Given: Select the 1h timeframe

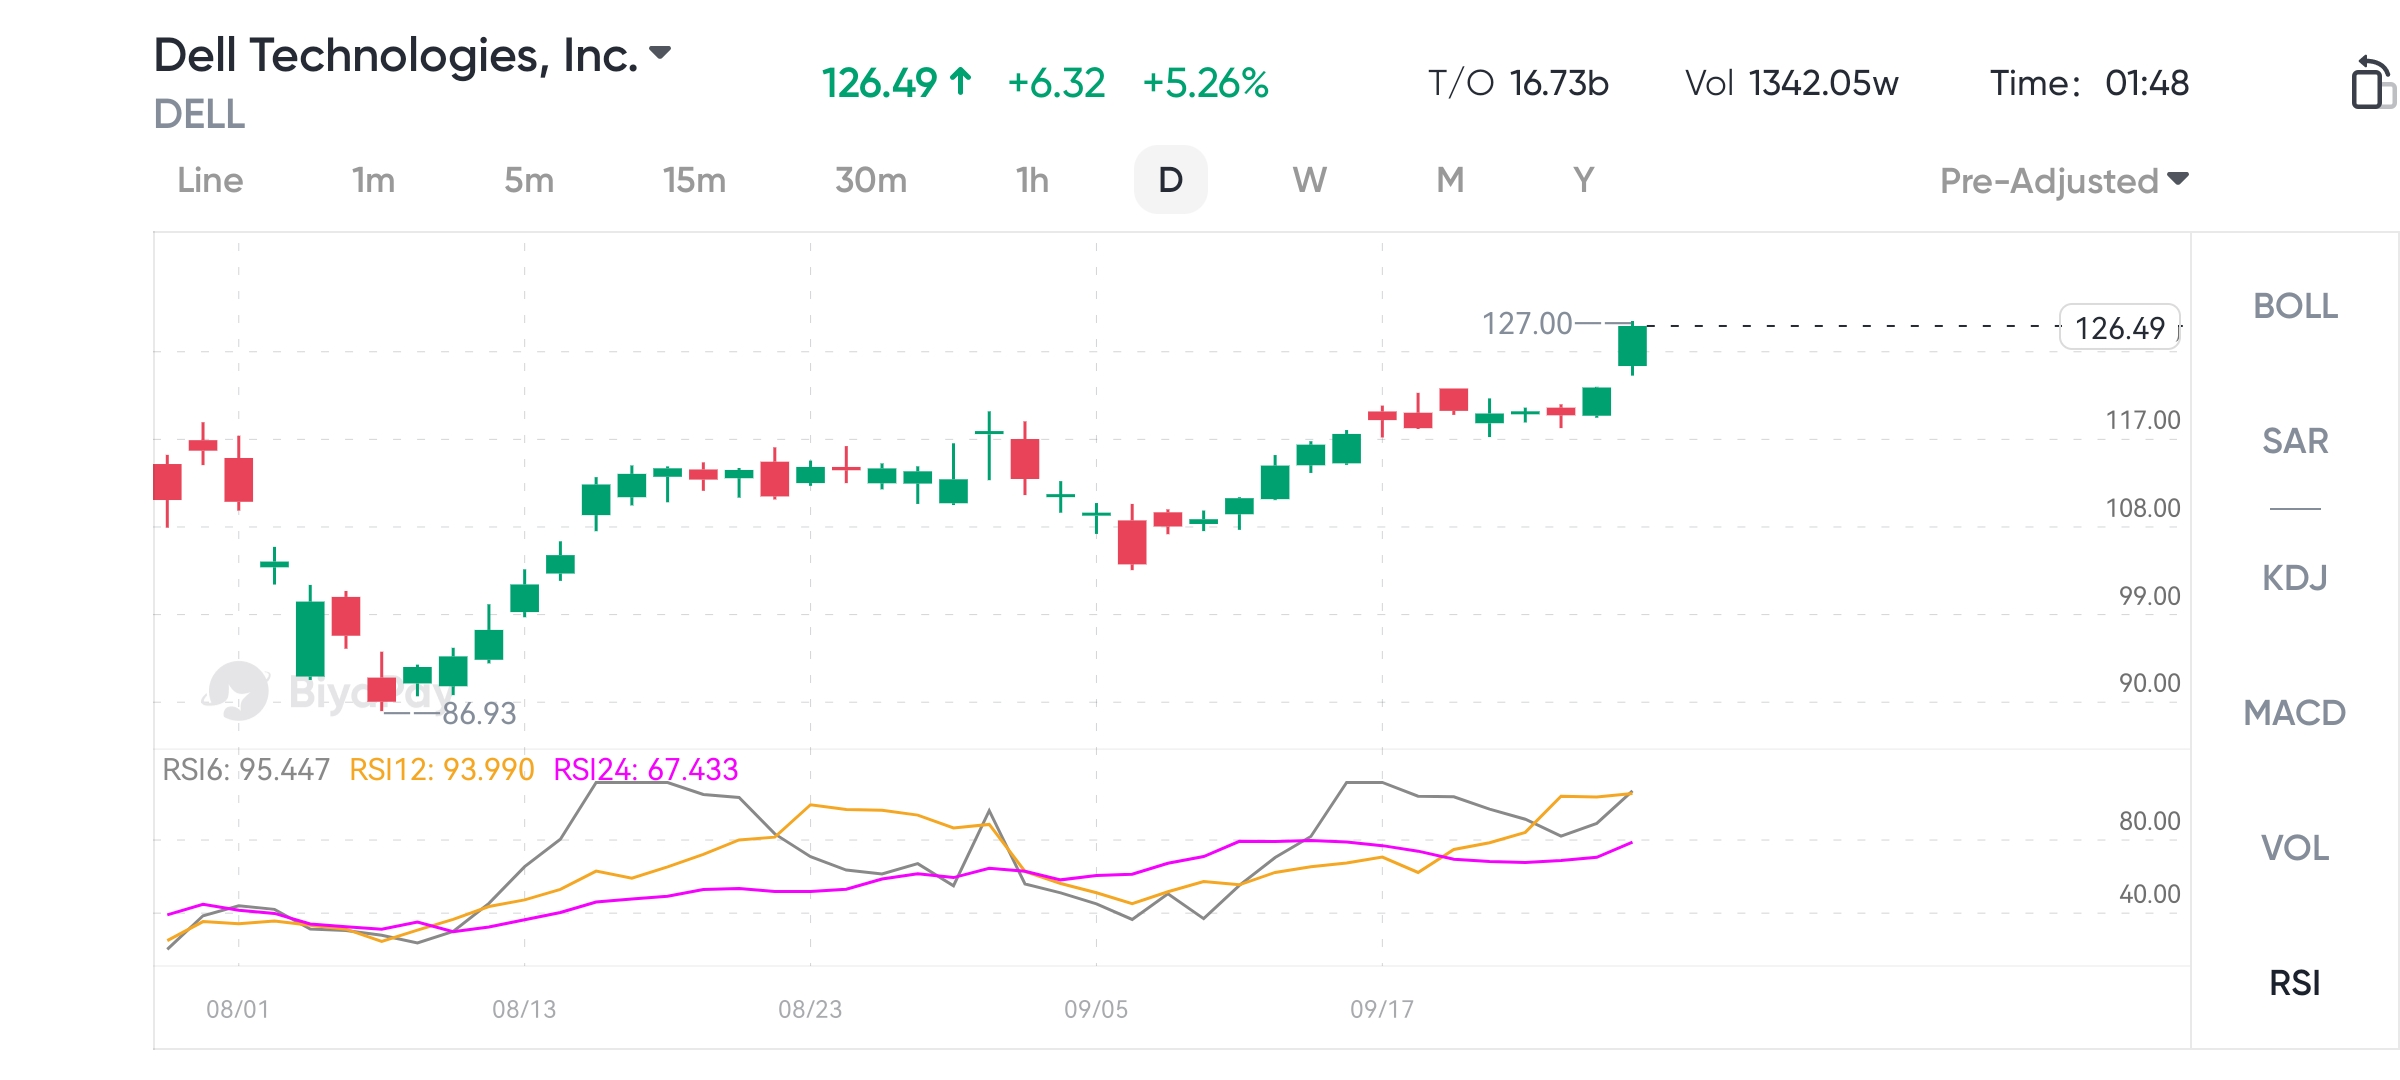Looking at the screenshot, I should [1032, 180].
